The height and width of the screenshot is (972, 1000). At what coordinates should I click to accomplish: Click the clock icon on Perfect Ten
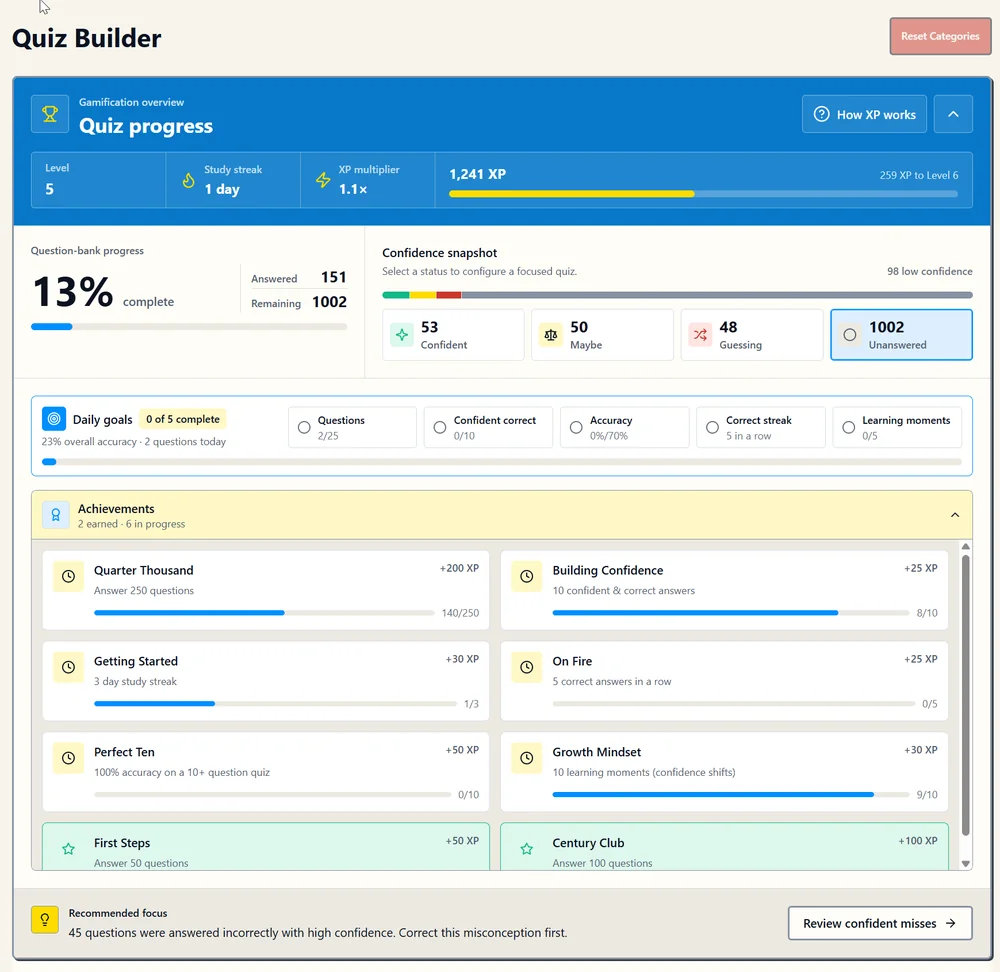click(x=68, y=758)
